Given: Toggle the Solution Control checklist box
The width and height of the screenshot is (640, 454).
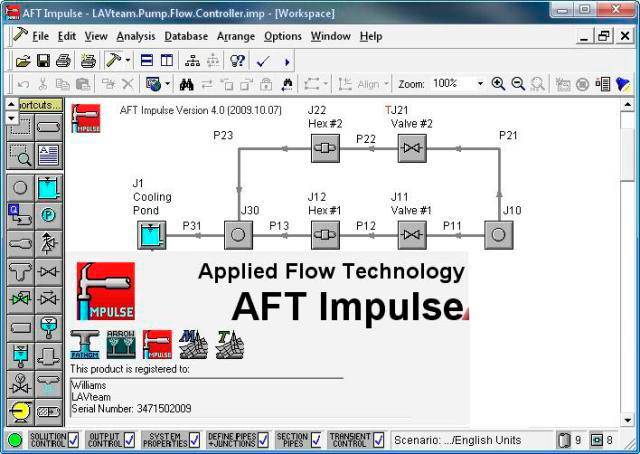Looking at the screenshot, I should click(73, 440).
